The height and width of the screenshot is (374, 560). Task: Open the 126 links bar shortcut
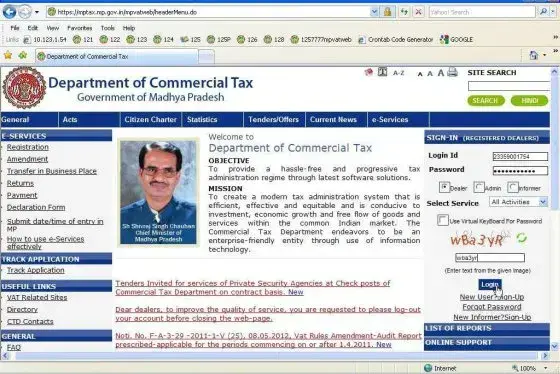click(x=247, y=39)
